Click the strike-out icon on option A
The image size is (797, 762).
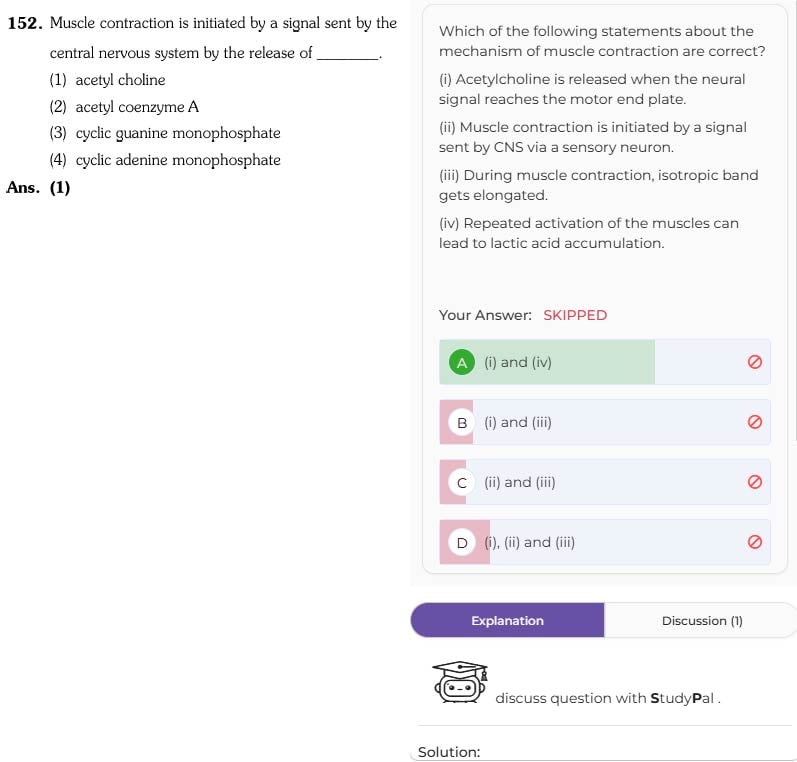click(754, 362)
